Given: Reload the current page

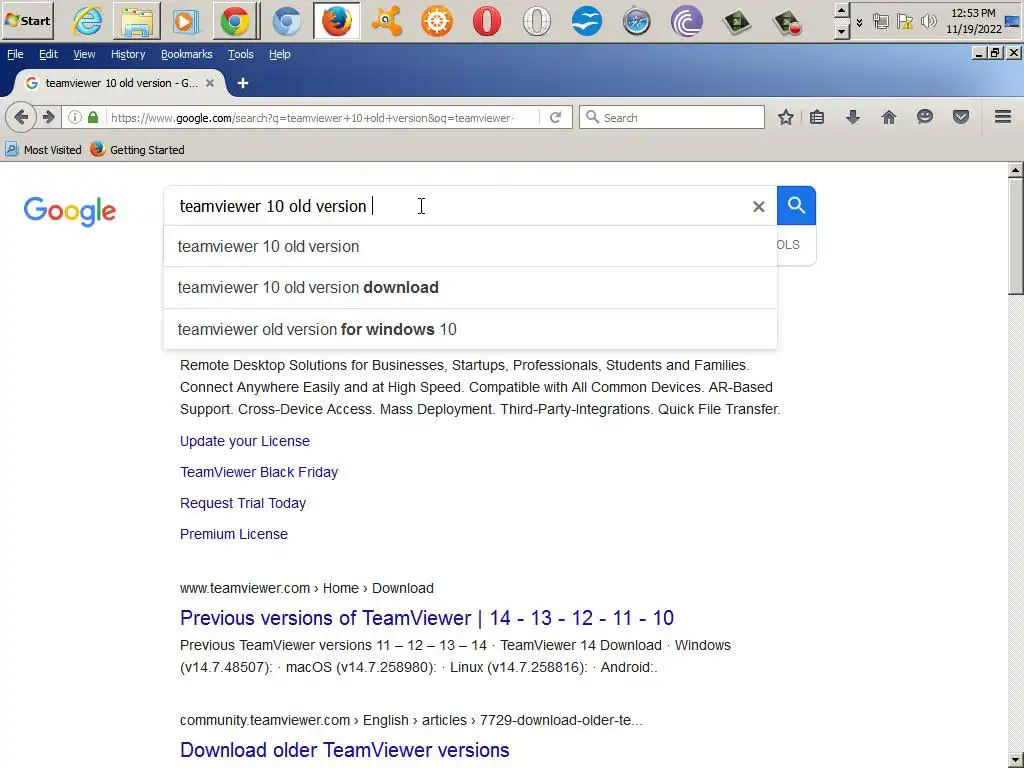Looking at the screenshot, I should point(555,118).
